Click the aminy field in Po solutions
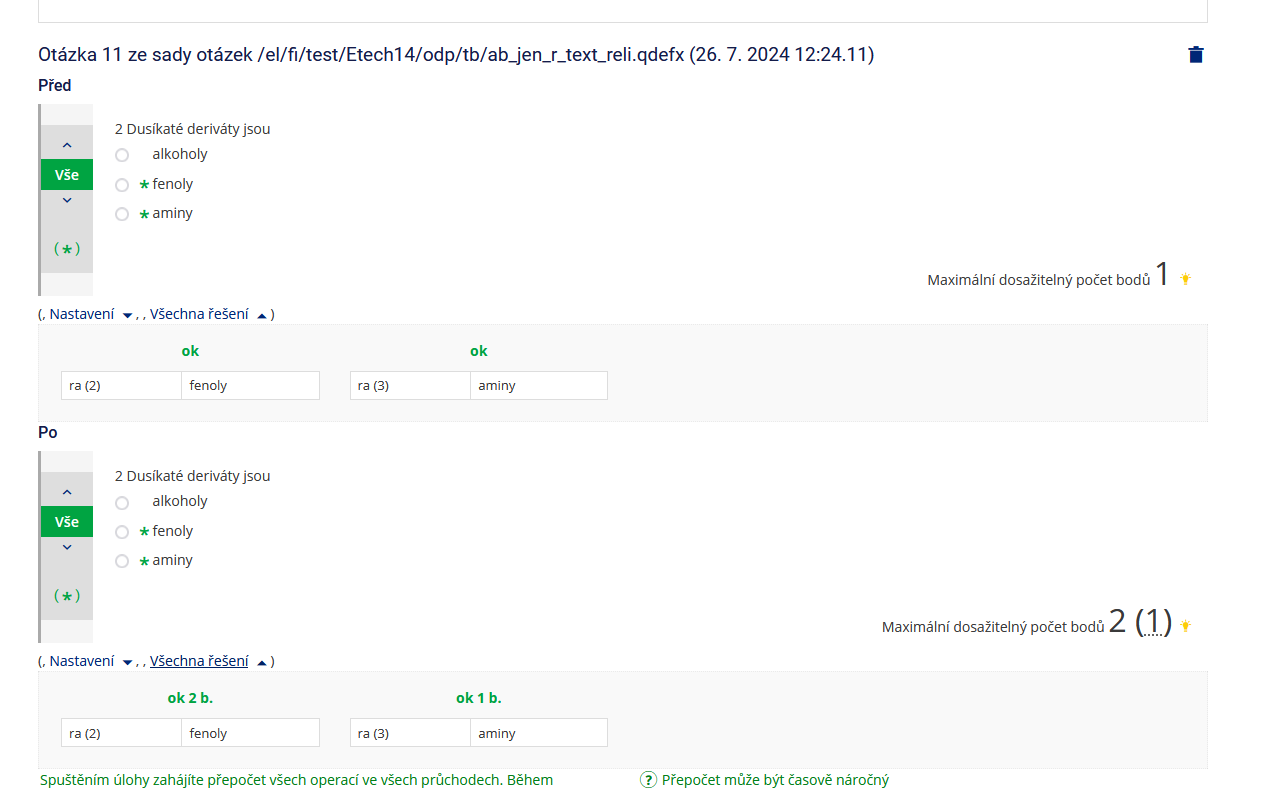The image size is (1270, 791). pyautogui.click(x=539, y=733)
